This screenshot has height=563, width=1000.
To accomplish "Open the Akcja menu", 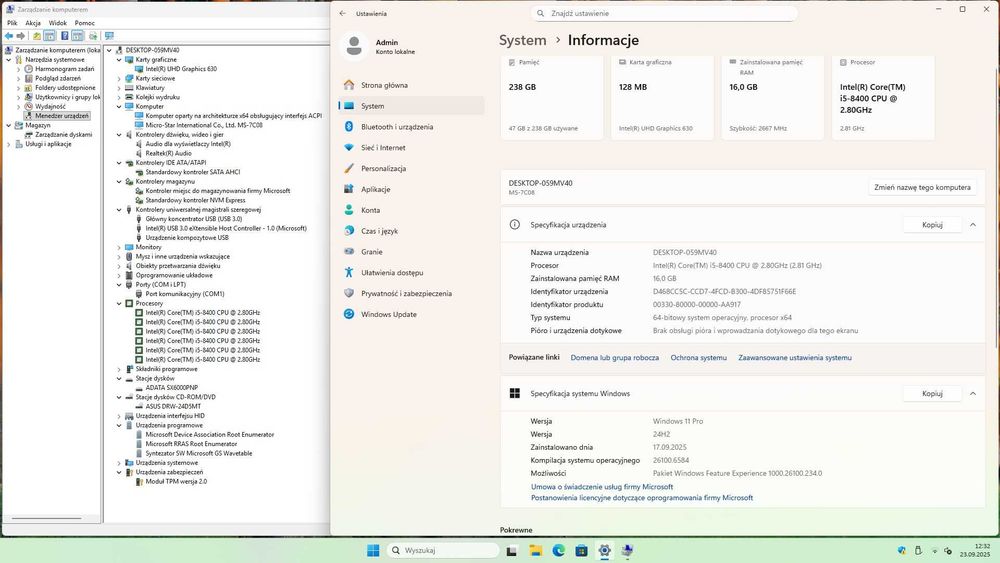I will click(x=33, y=22).
